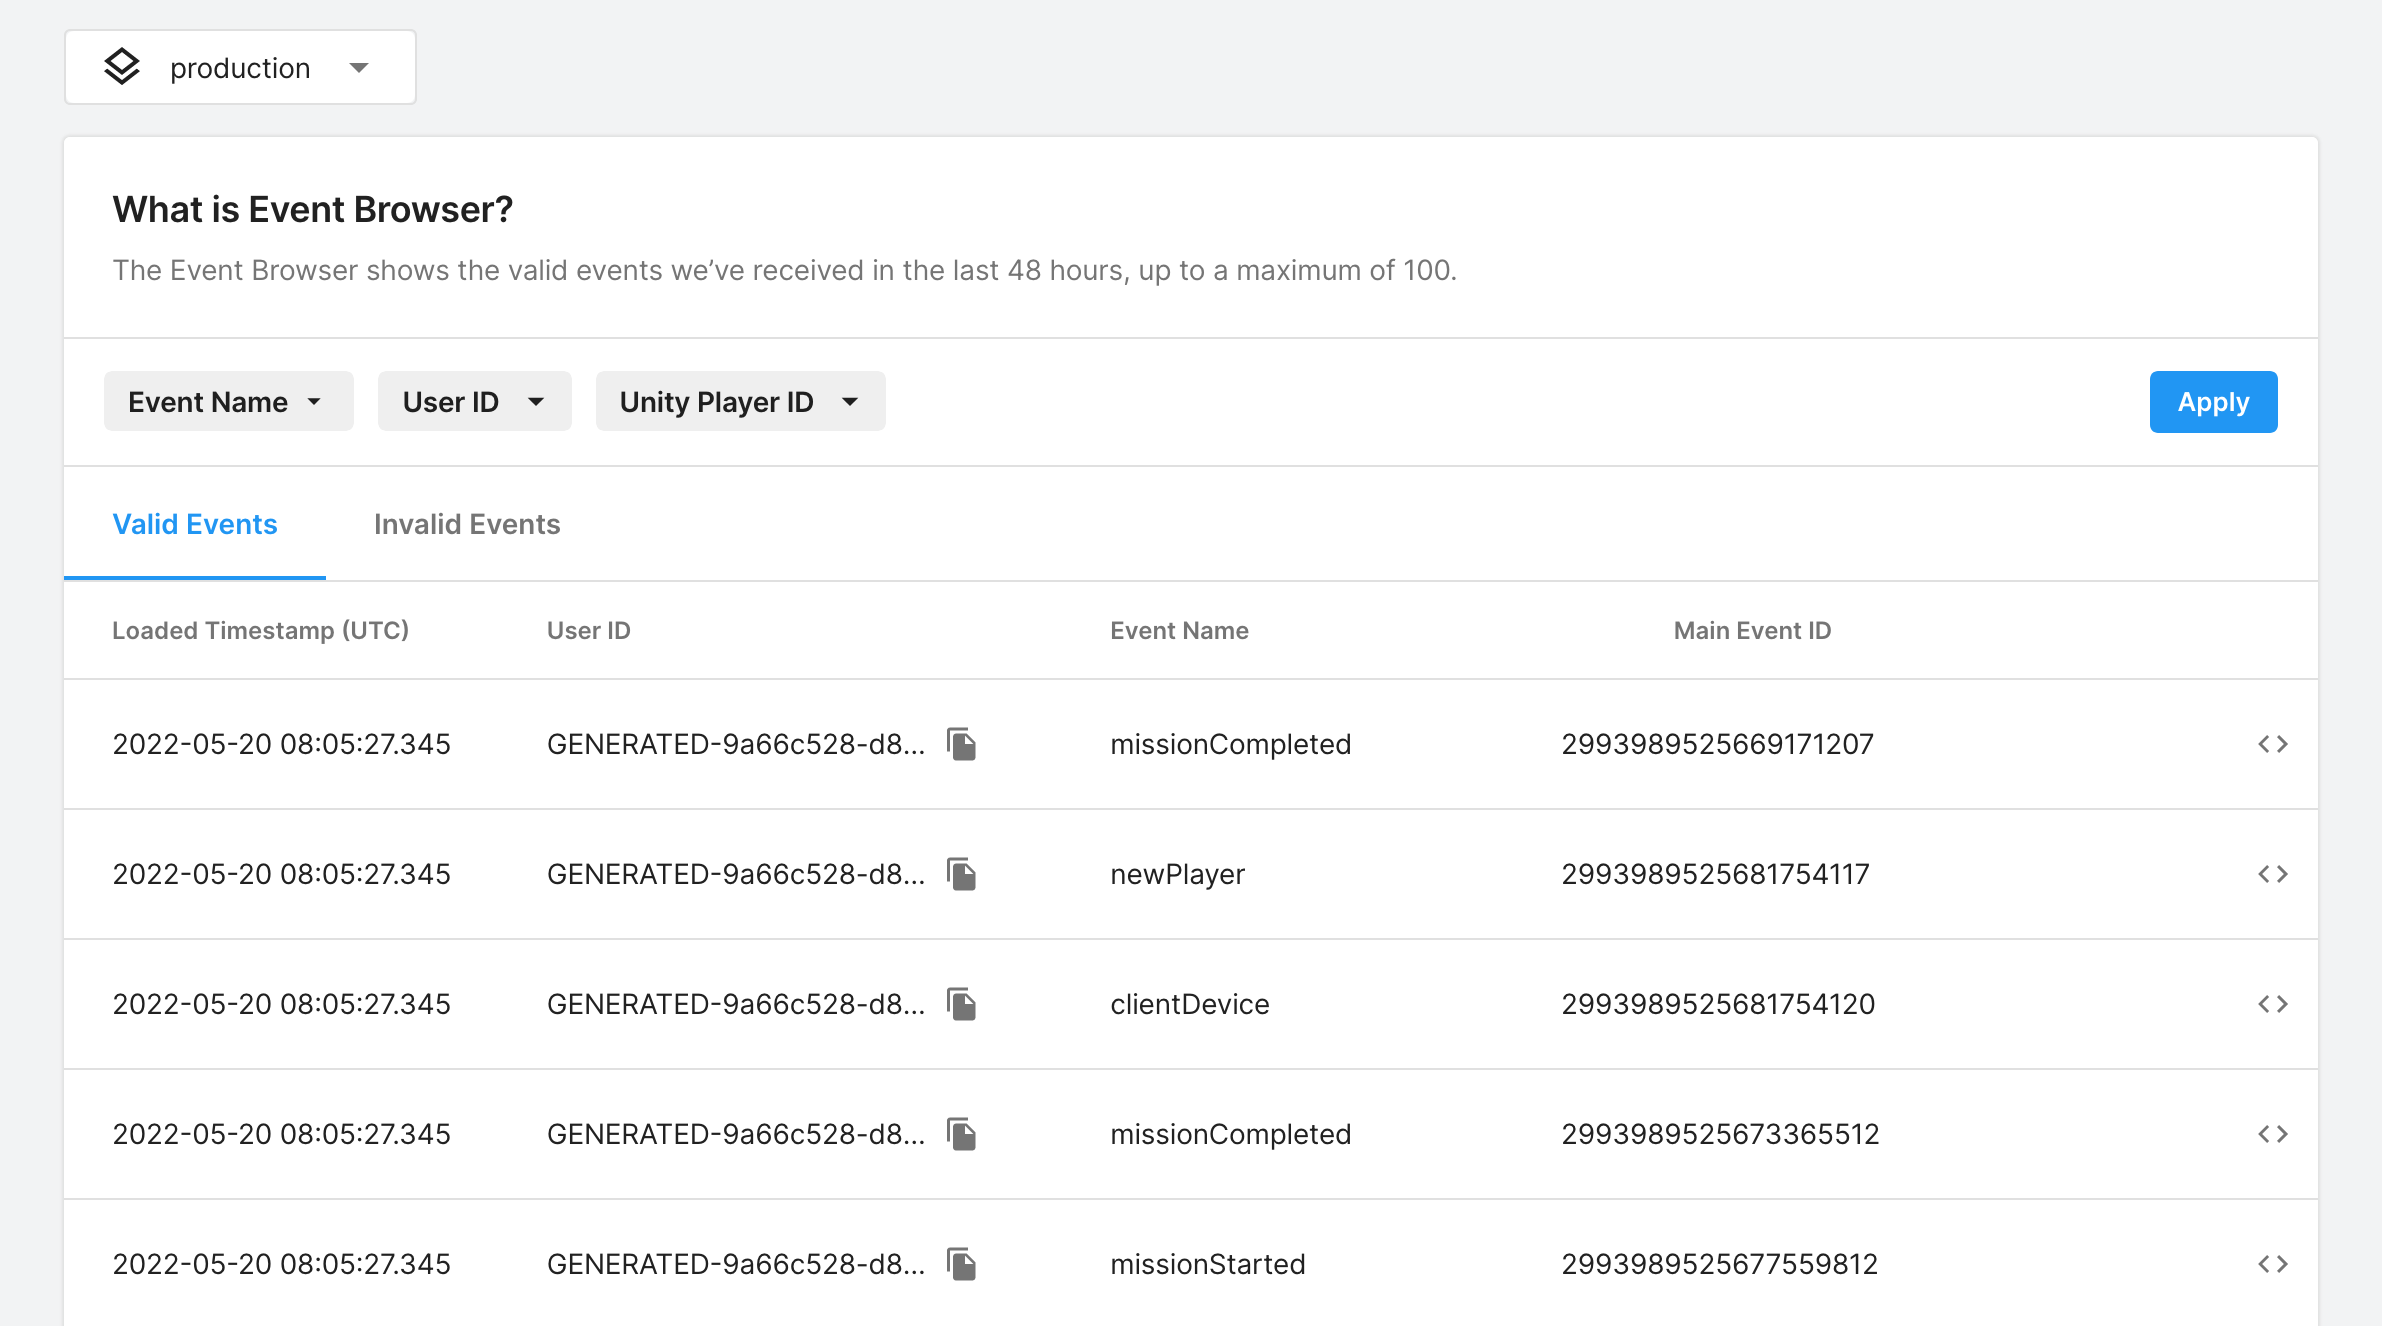The image size is (2382, 1326).
Task: View code for event 2993989525669171207
Action: coord(2272,744)
